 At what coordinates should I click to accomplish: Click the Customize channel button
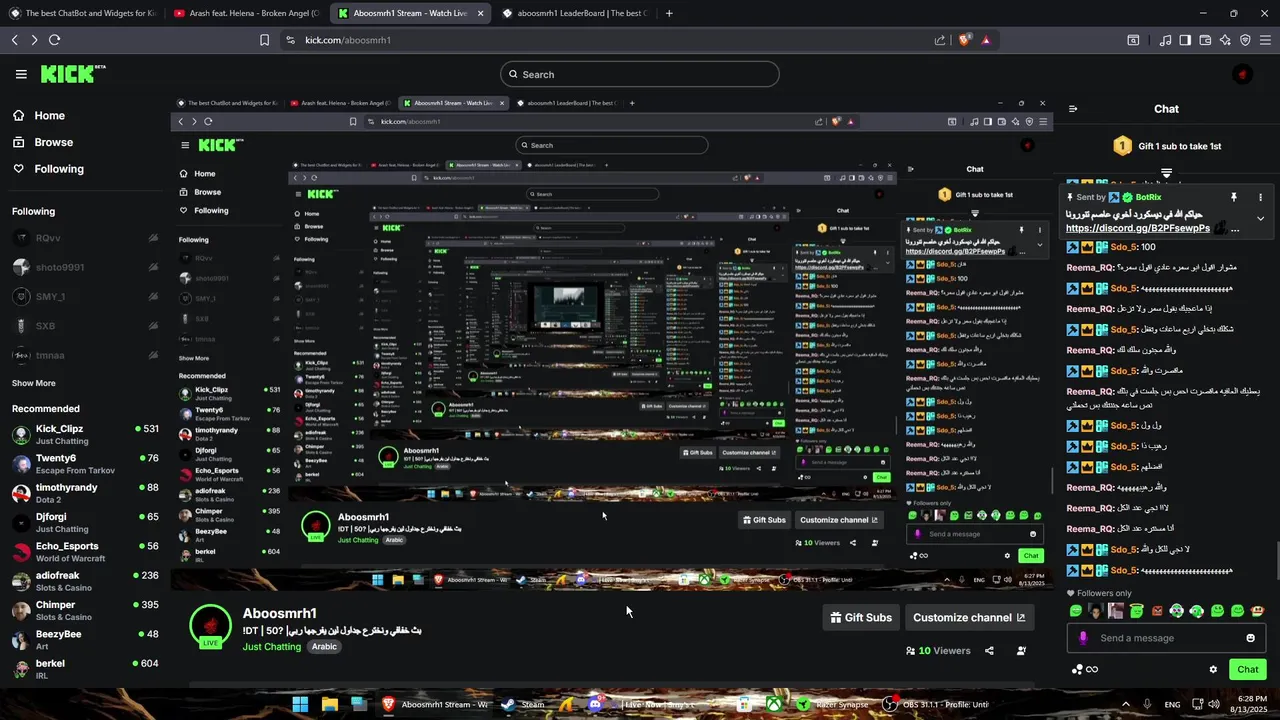tap(969, 617)
